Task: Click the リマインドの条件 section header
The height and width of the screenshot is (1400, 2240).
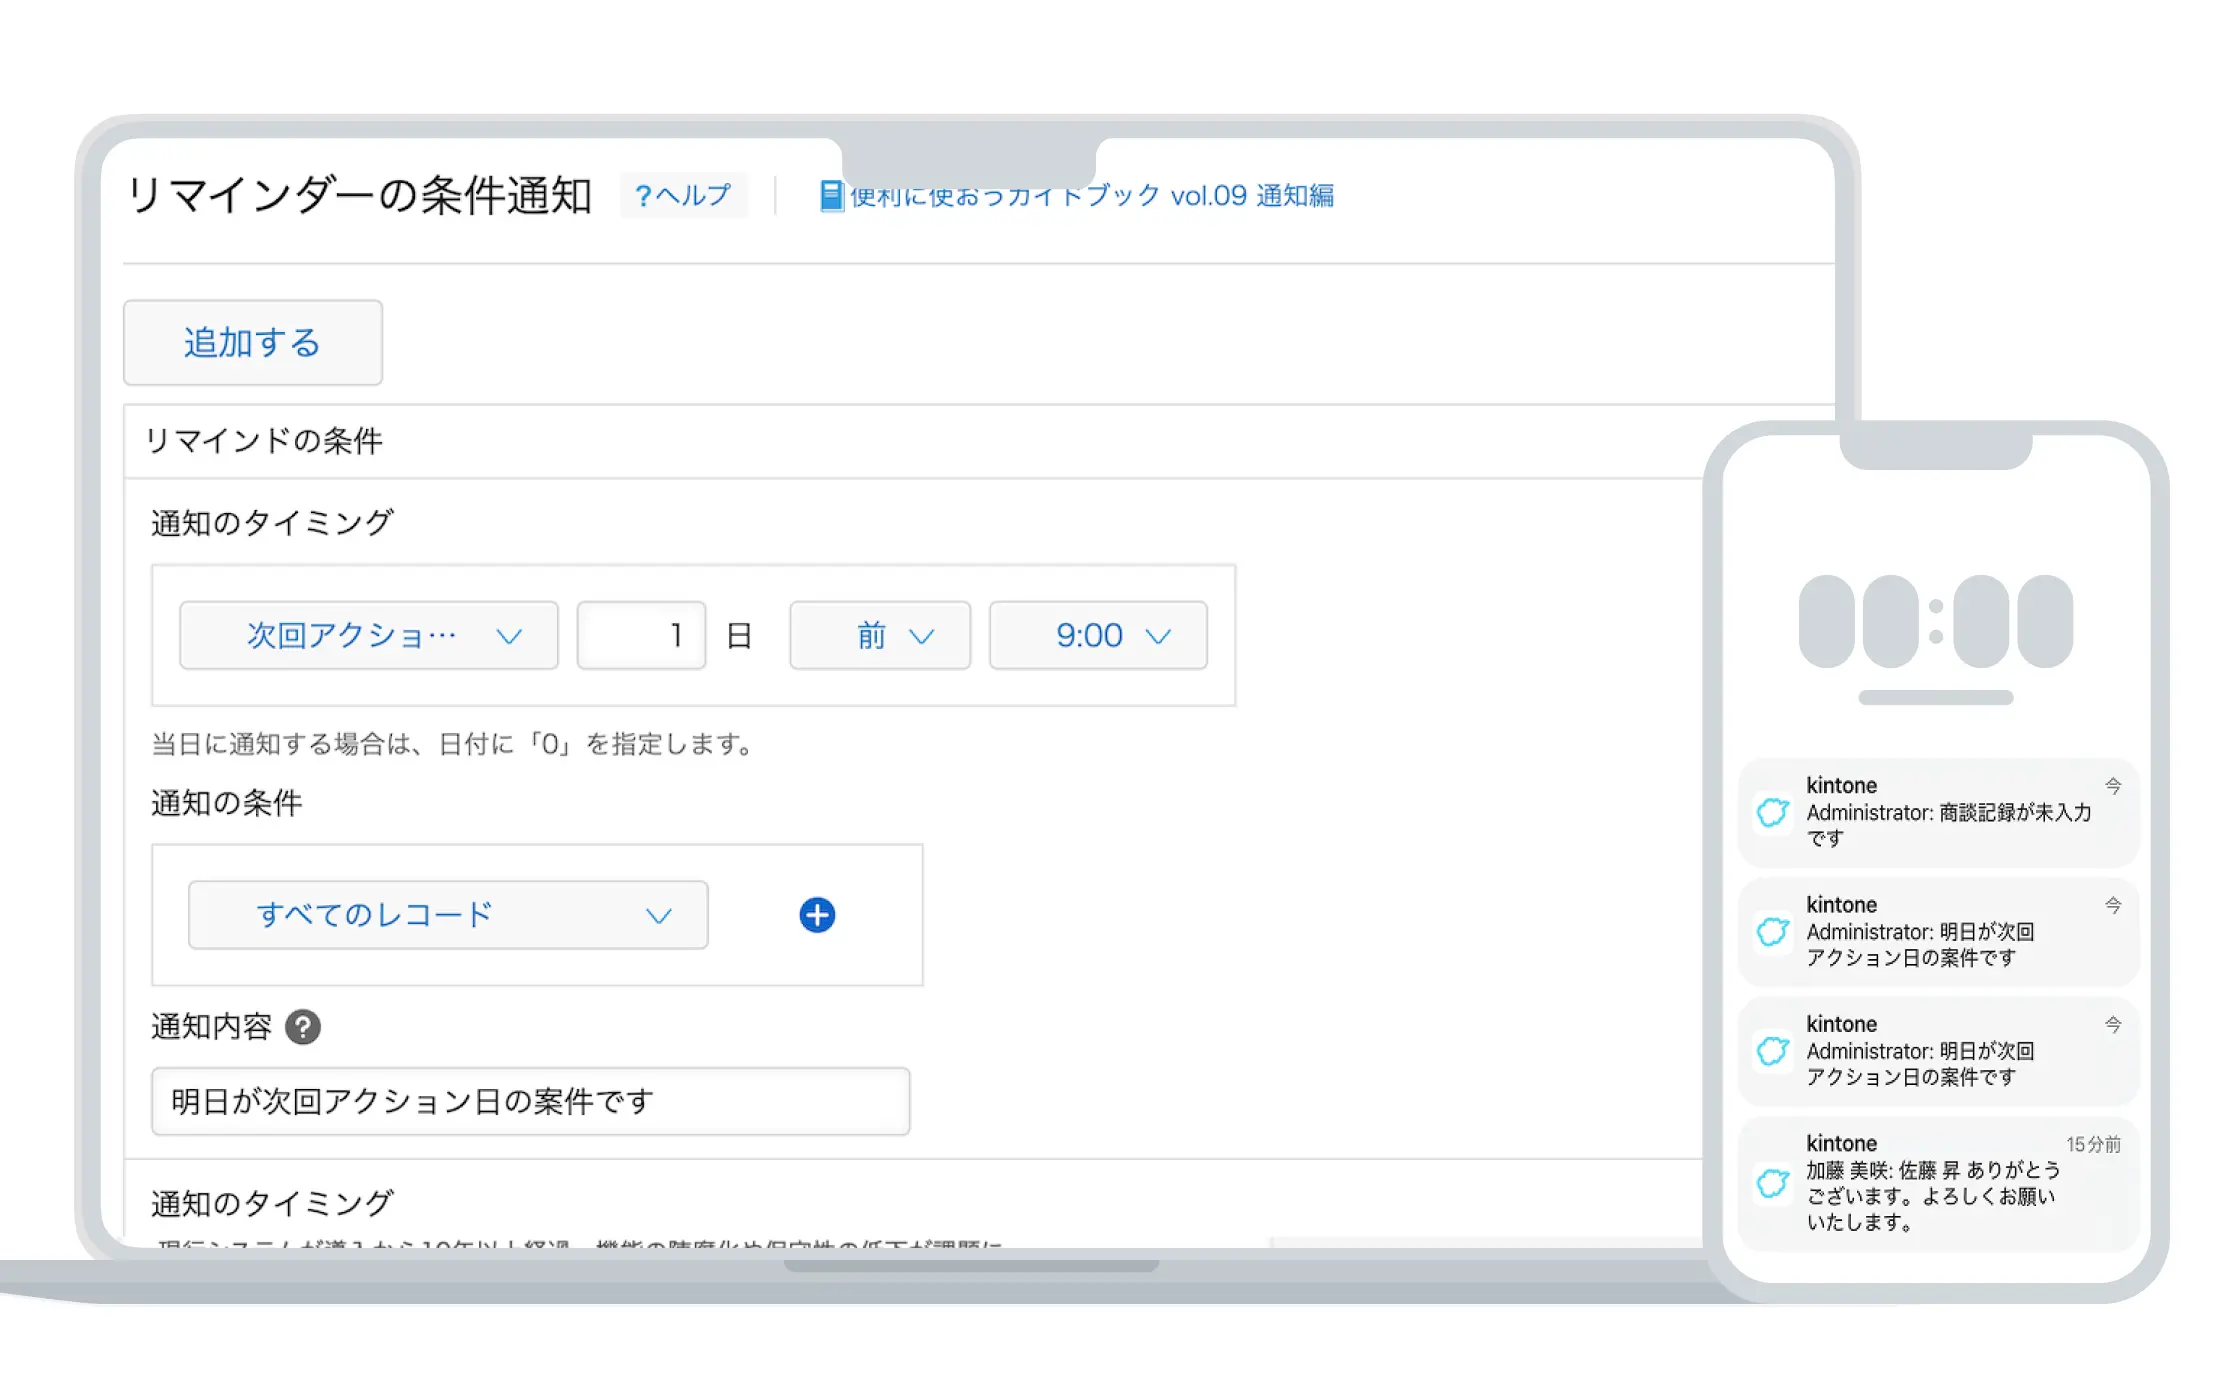Action: pyautogui.click(x=264, y=441)
